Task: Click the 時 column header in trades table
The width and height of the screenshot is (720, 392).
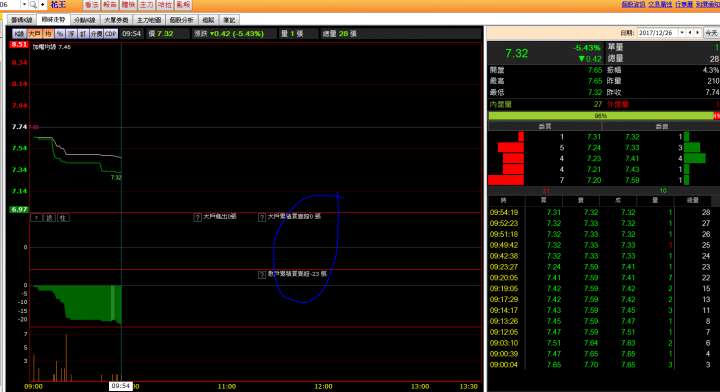Action: (504, 201)
